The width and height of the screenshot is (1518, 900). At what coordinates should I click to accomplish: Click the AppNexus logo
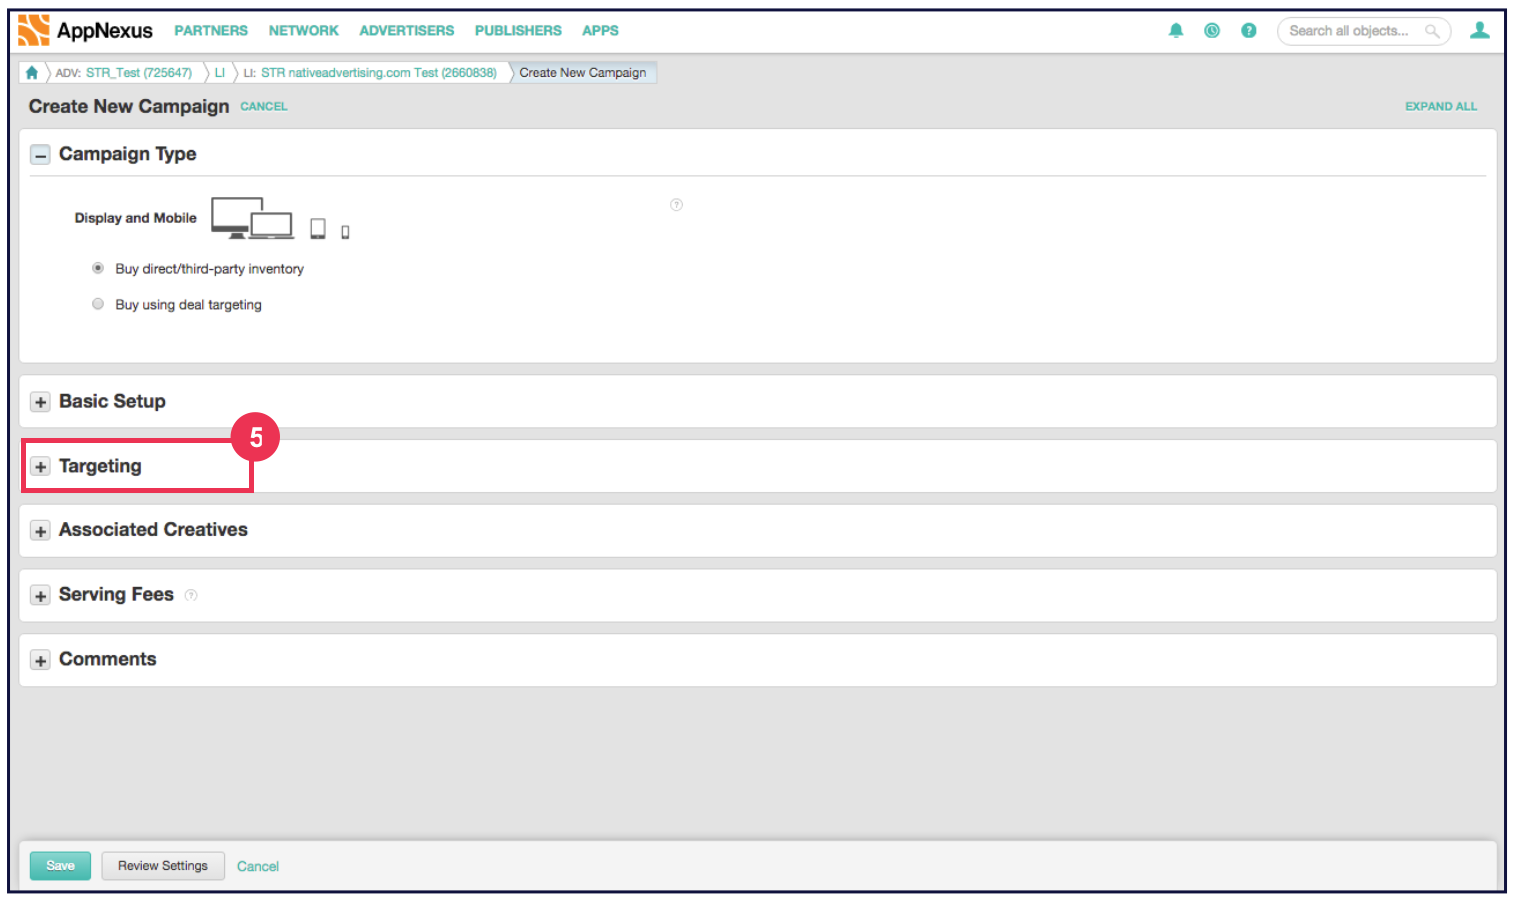85,30
